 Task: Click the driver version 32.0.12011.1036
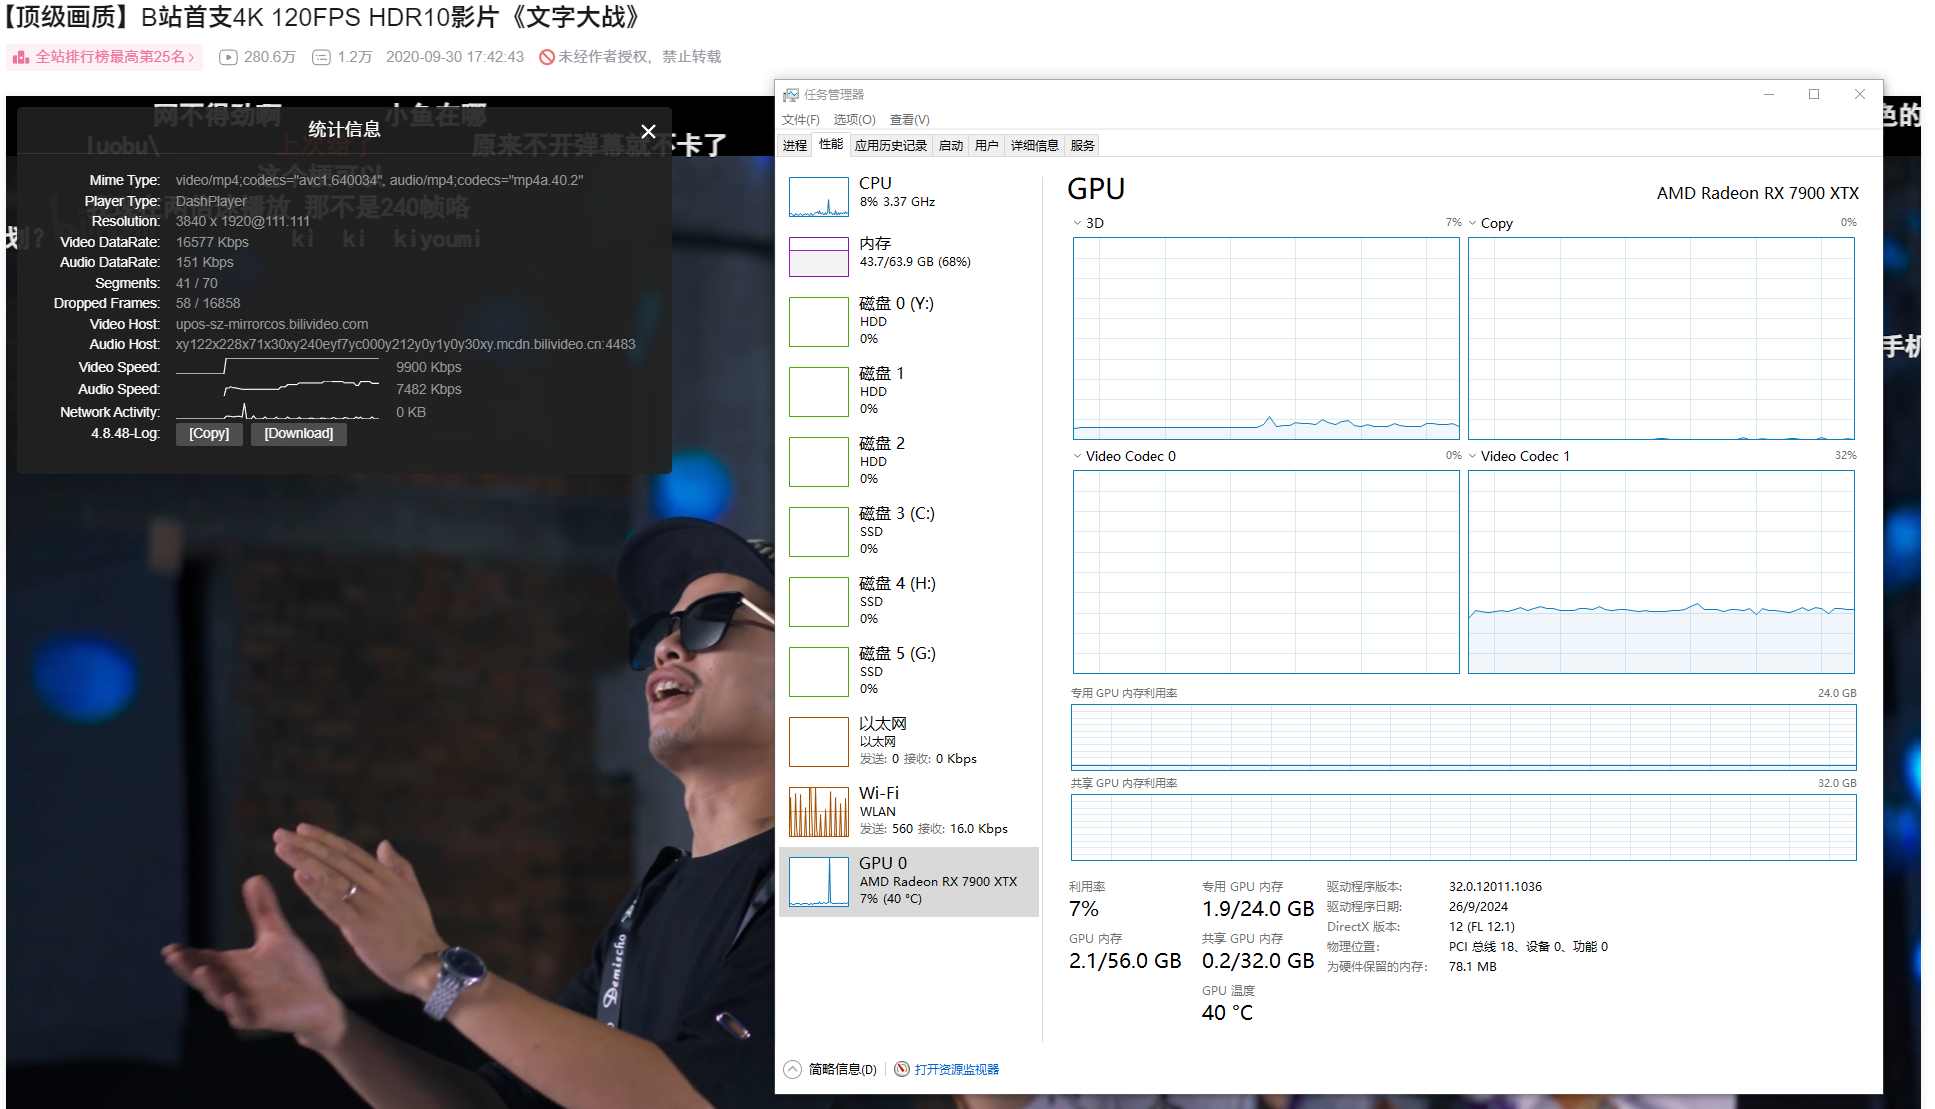[1495, 887]
